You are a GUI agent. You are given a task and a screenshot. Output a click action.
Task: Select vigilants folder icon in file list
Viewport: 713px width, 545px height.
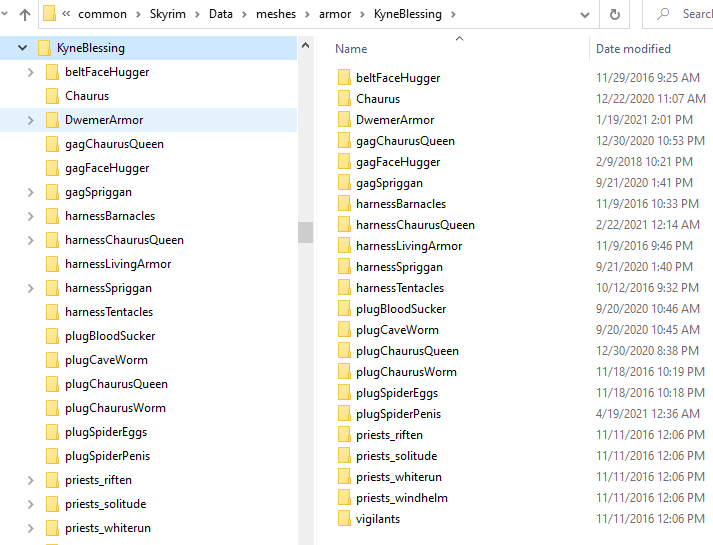point(344,519)
